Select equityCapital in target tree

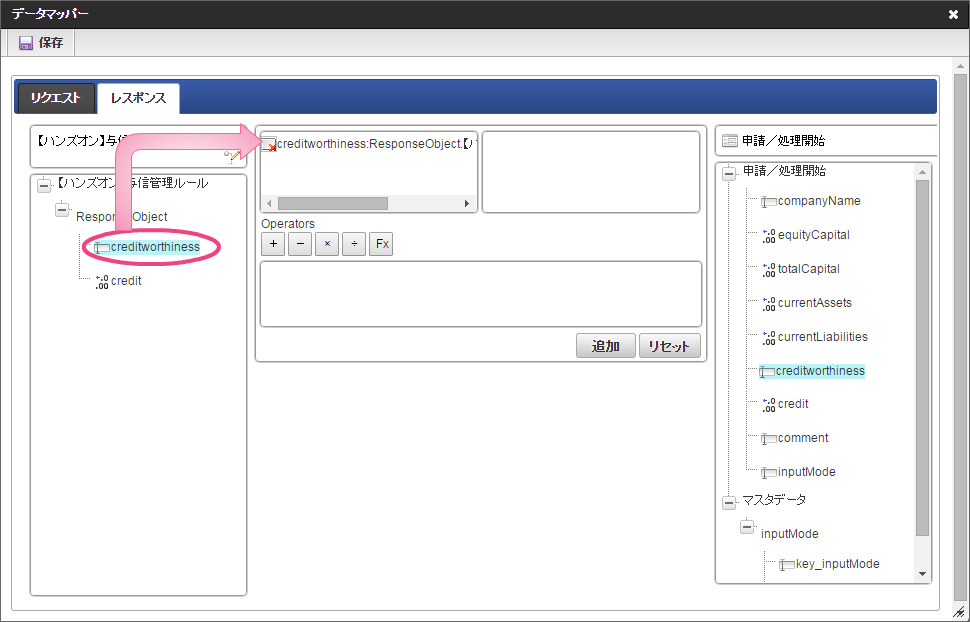(813, 235)
